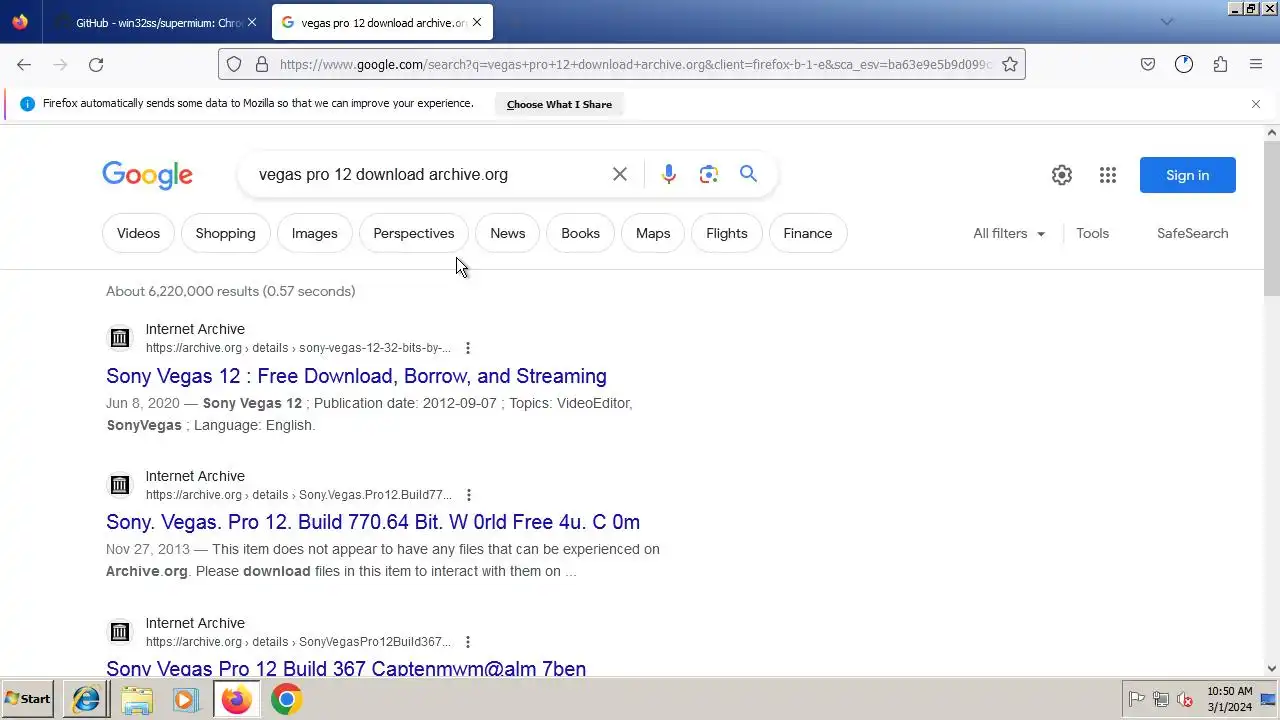Open the site security padlock info
This screenshot has width=1280, height=720.
(x=262, y=64)
